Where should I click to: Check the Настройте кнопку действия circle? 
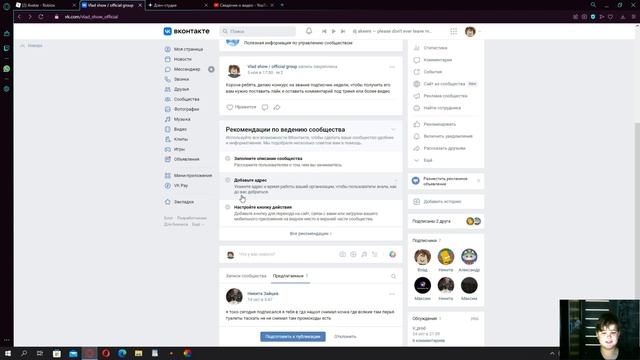(228, 207)
